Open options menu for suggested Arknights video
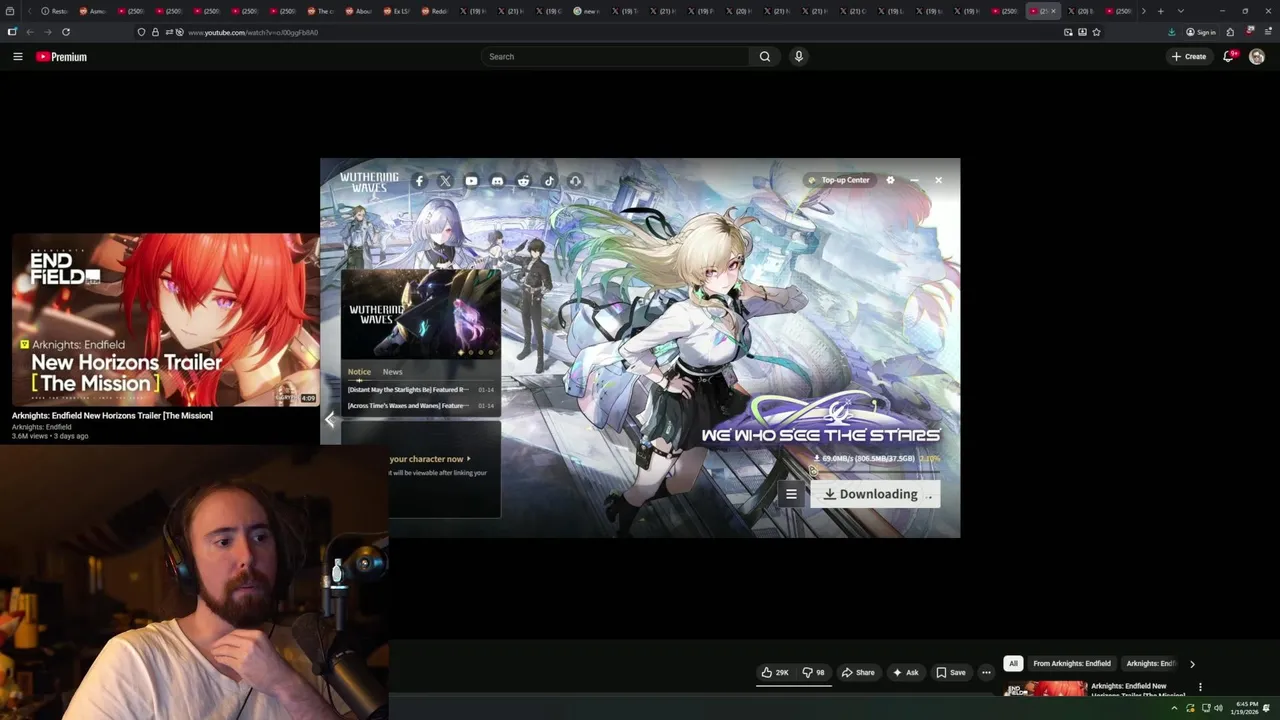1280x720 pixels. 1200,688
